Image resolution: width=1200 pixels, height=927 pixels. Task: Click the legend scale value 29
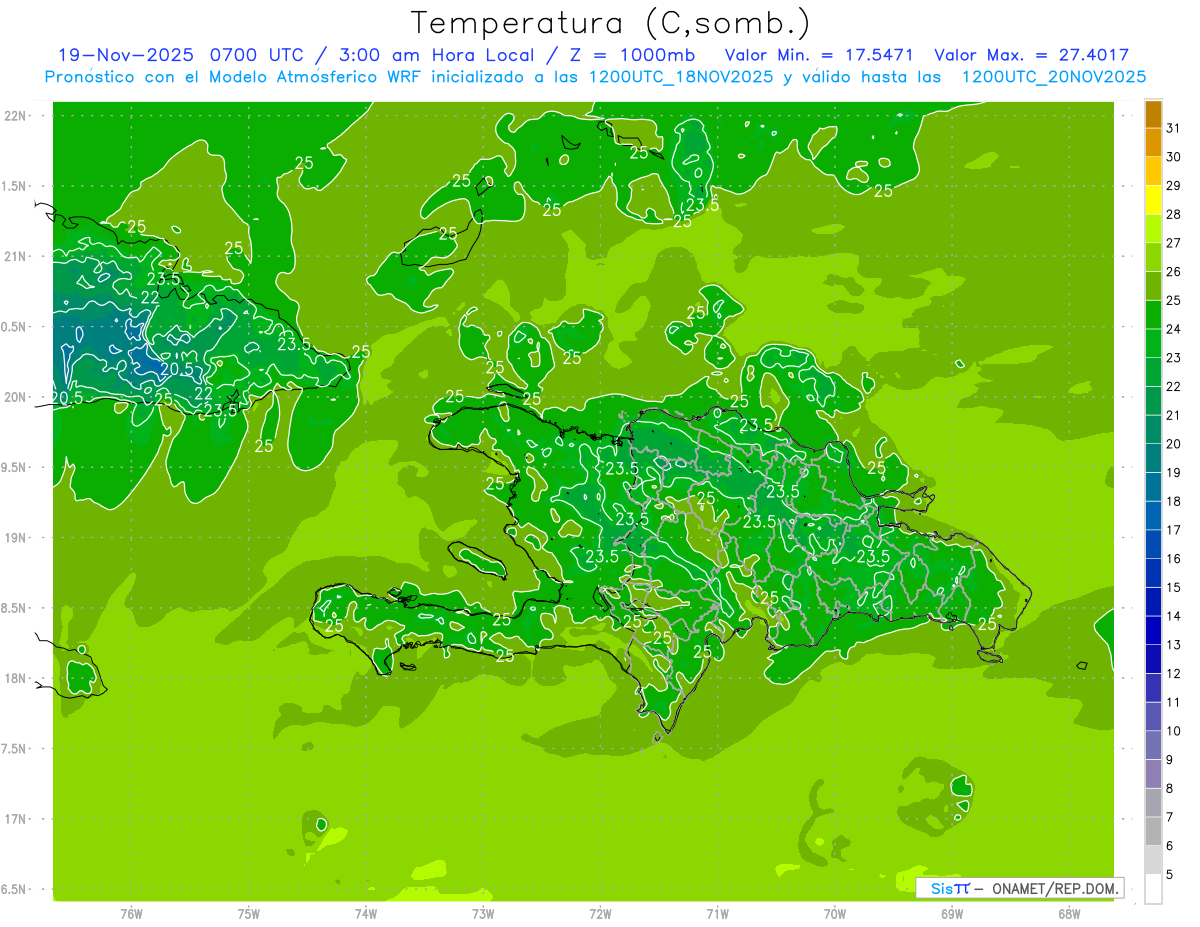[1173, 186]
